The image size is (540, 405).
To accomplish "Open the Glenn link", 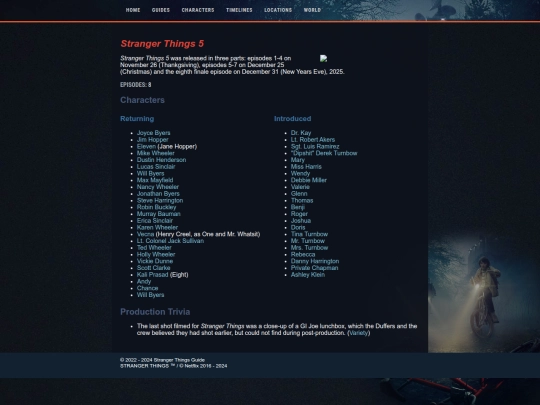I will point(299,194).
